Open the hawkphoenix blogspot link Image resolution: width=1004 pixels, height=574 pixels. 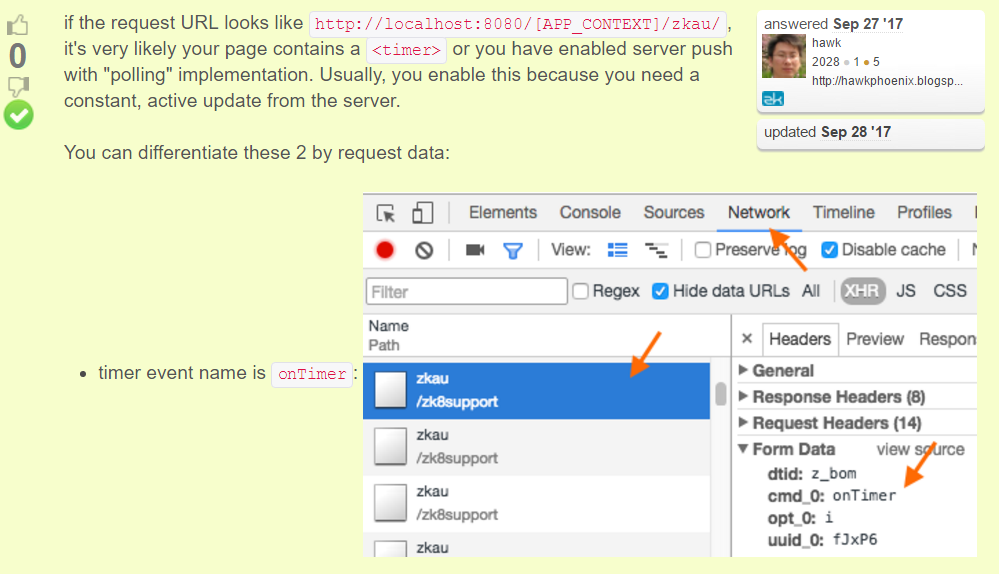tap(887, 81)
